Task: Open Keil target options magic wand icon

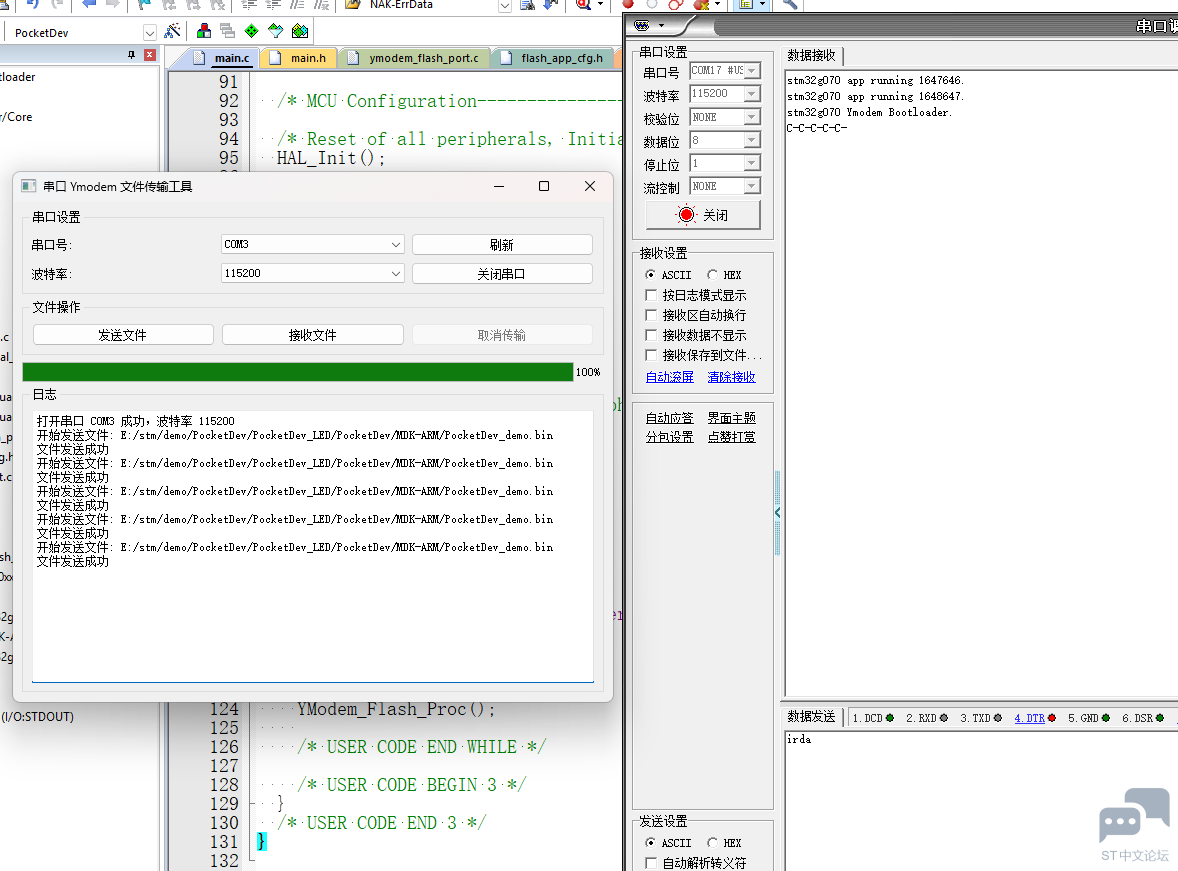Action: point(172,31)
